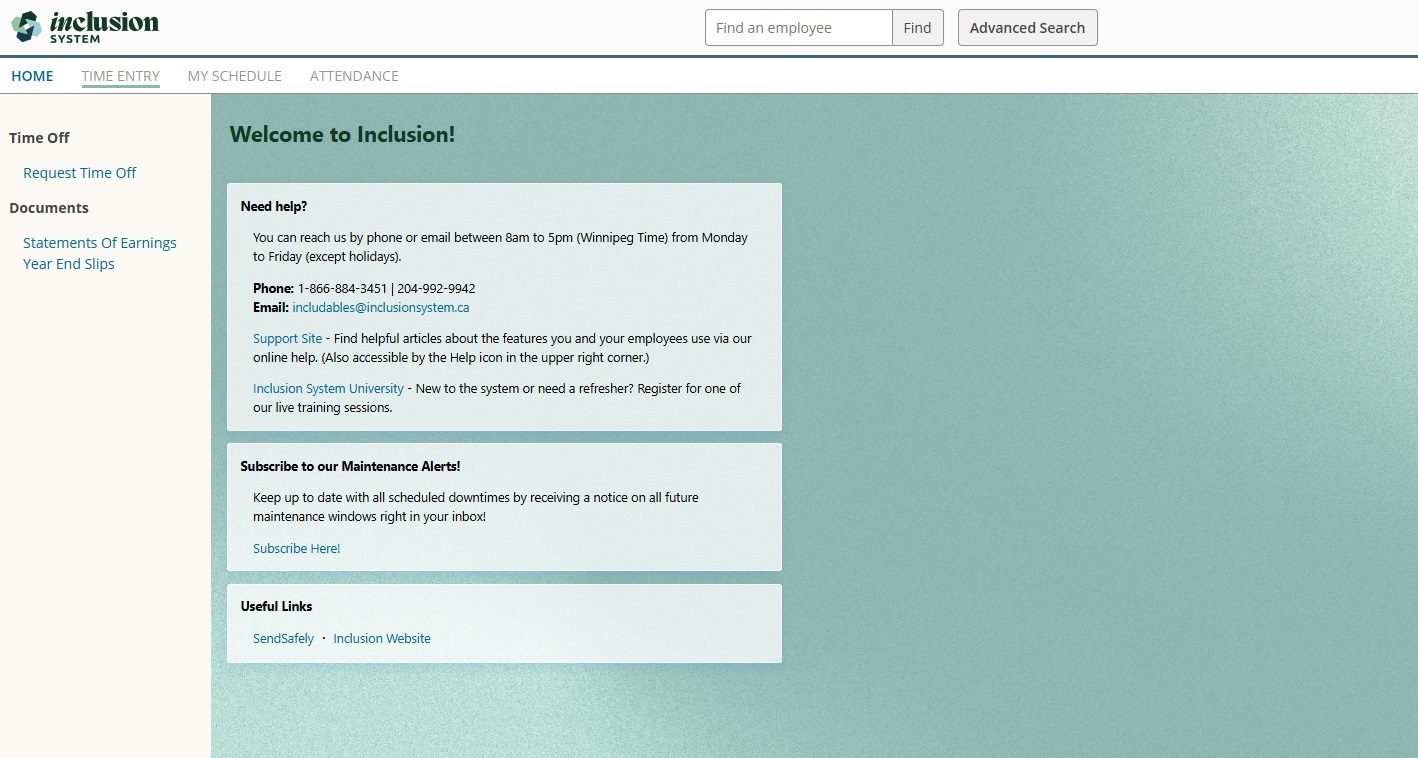View Statements Of Earnings

(x=100, y=243)
